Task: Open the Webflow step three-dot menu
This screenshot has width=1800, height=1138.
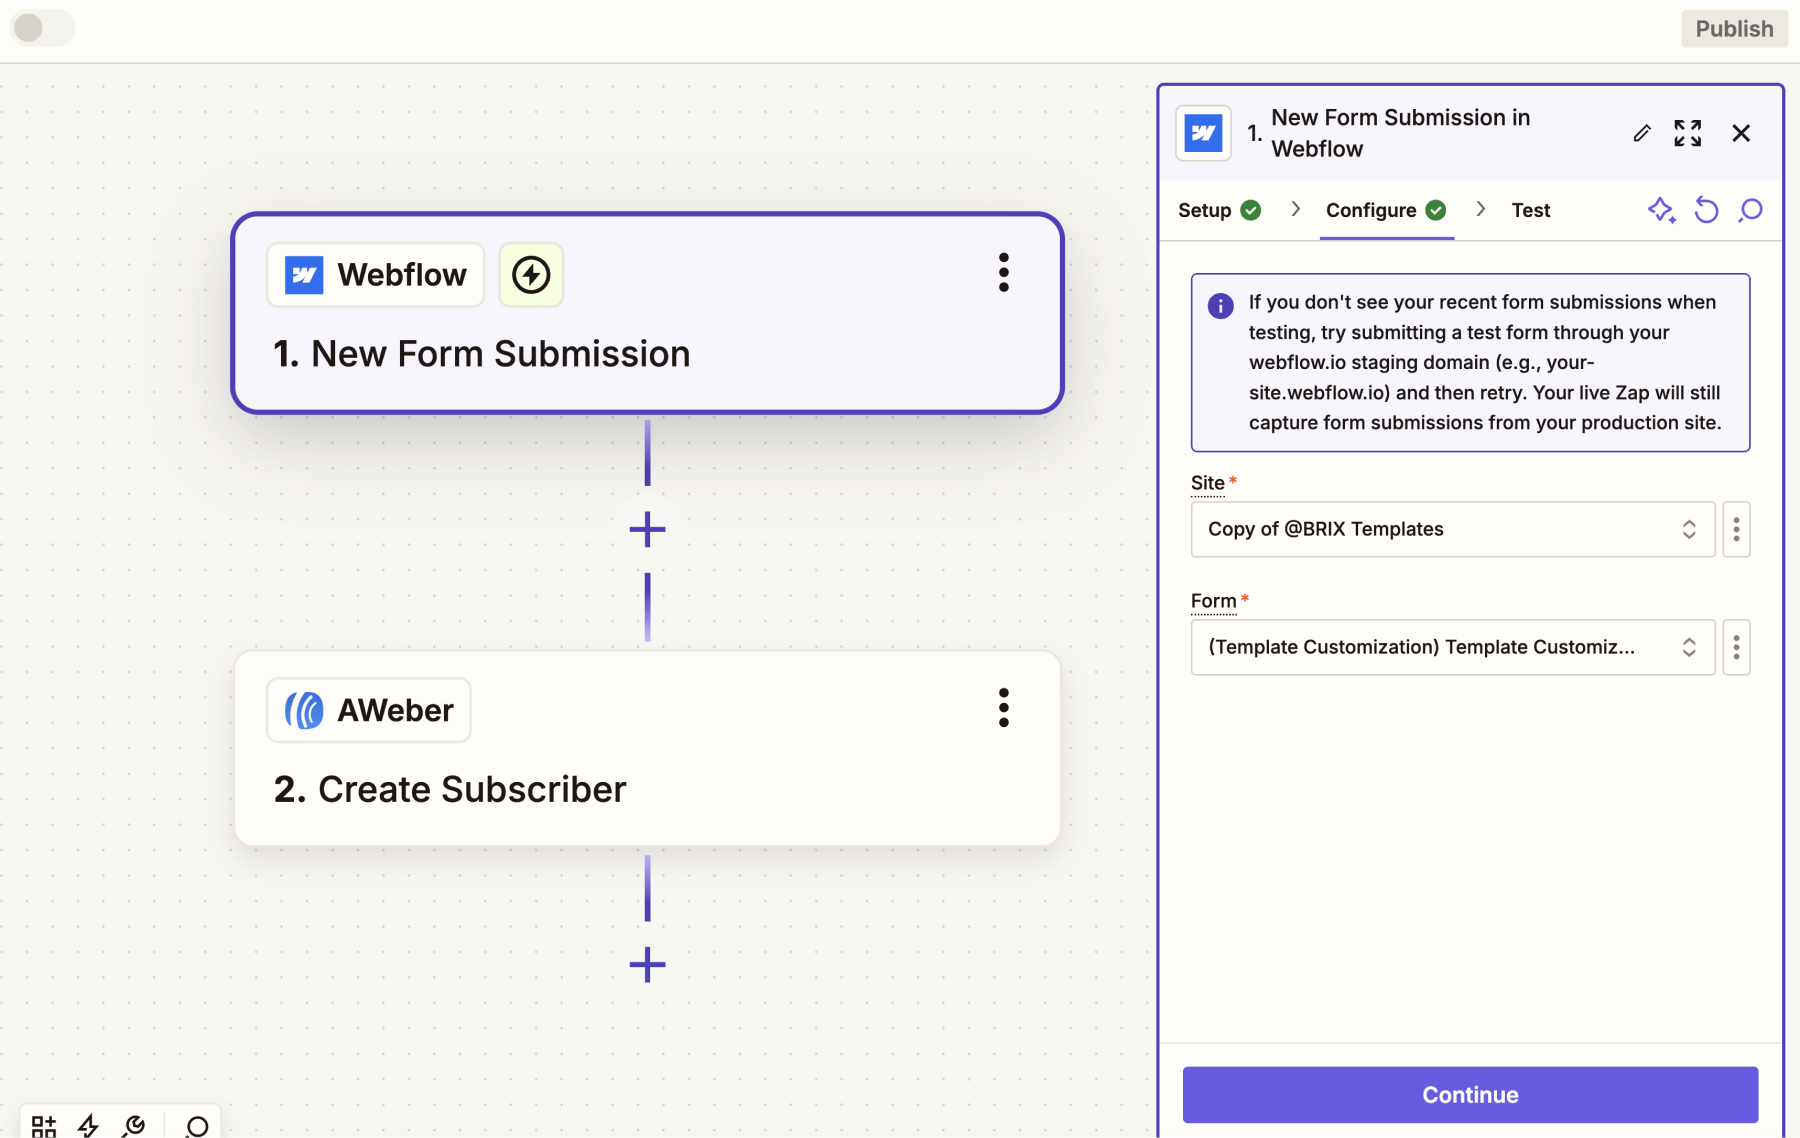Action: point(1003,273)
